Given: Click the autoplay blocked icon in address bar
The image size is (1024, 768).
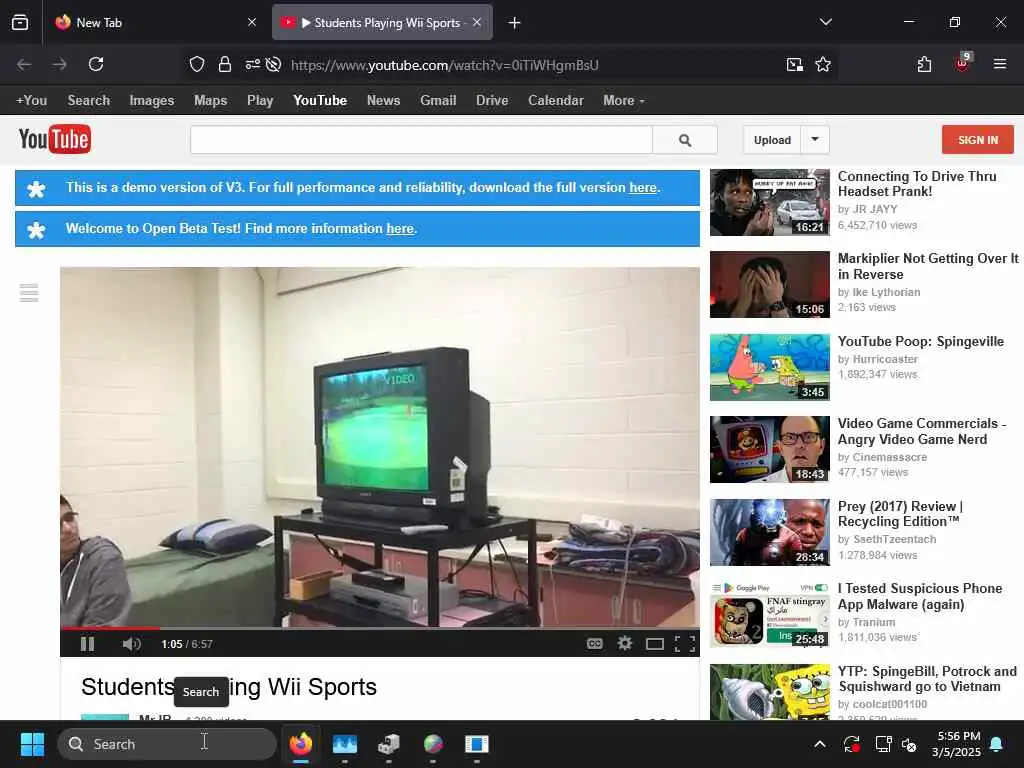Looking at the screenshot, I should pyautogui.click(x=274, y=64).
